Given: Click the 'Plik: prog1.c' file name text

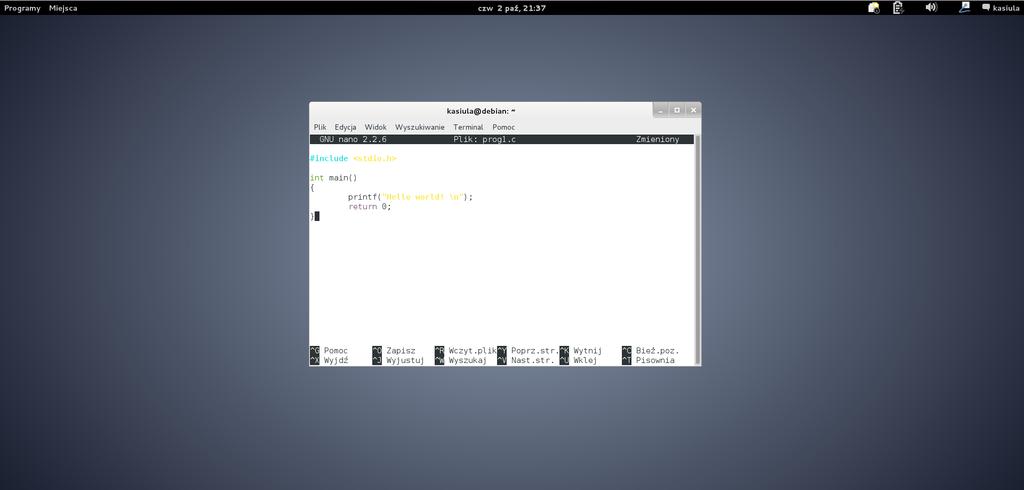Looking at the screenshot, I should tap(485, 139).
